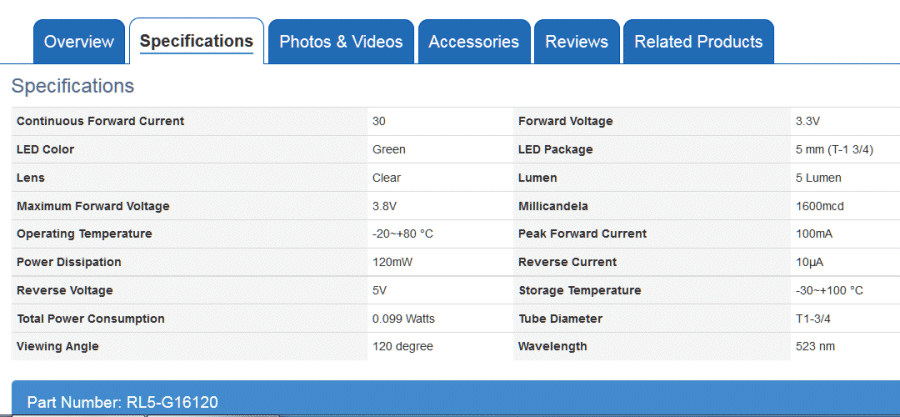The width and height of the screenshot is (900, 417).
Task: View the Related Products tab
Action: click(x=698, y=42)
